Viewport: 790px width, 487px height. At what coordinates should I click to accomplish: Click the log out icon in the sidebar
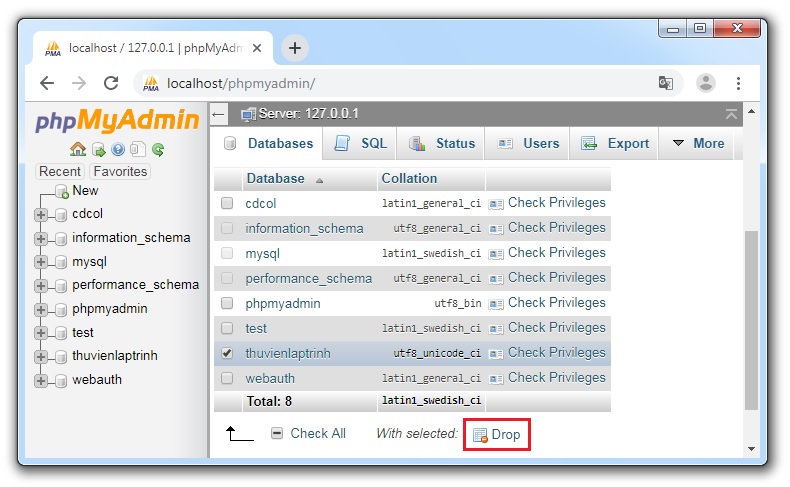[x=98, y=150]
